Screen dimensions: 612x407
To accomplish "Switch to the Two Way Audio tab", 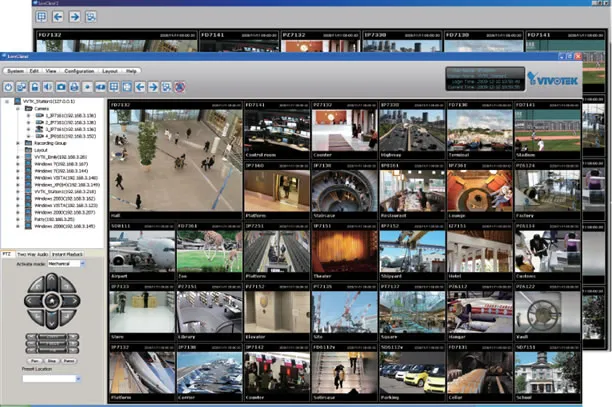I will coord(32,254).
